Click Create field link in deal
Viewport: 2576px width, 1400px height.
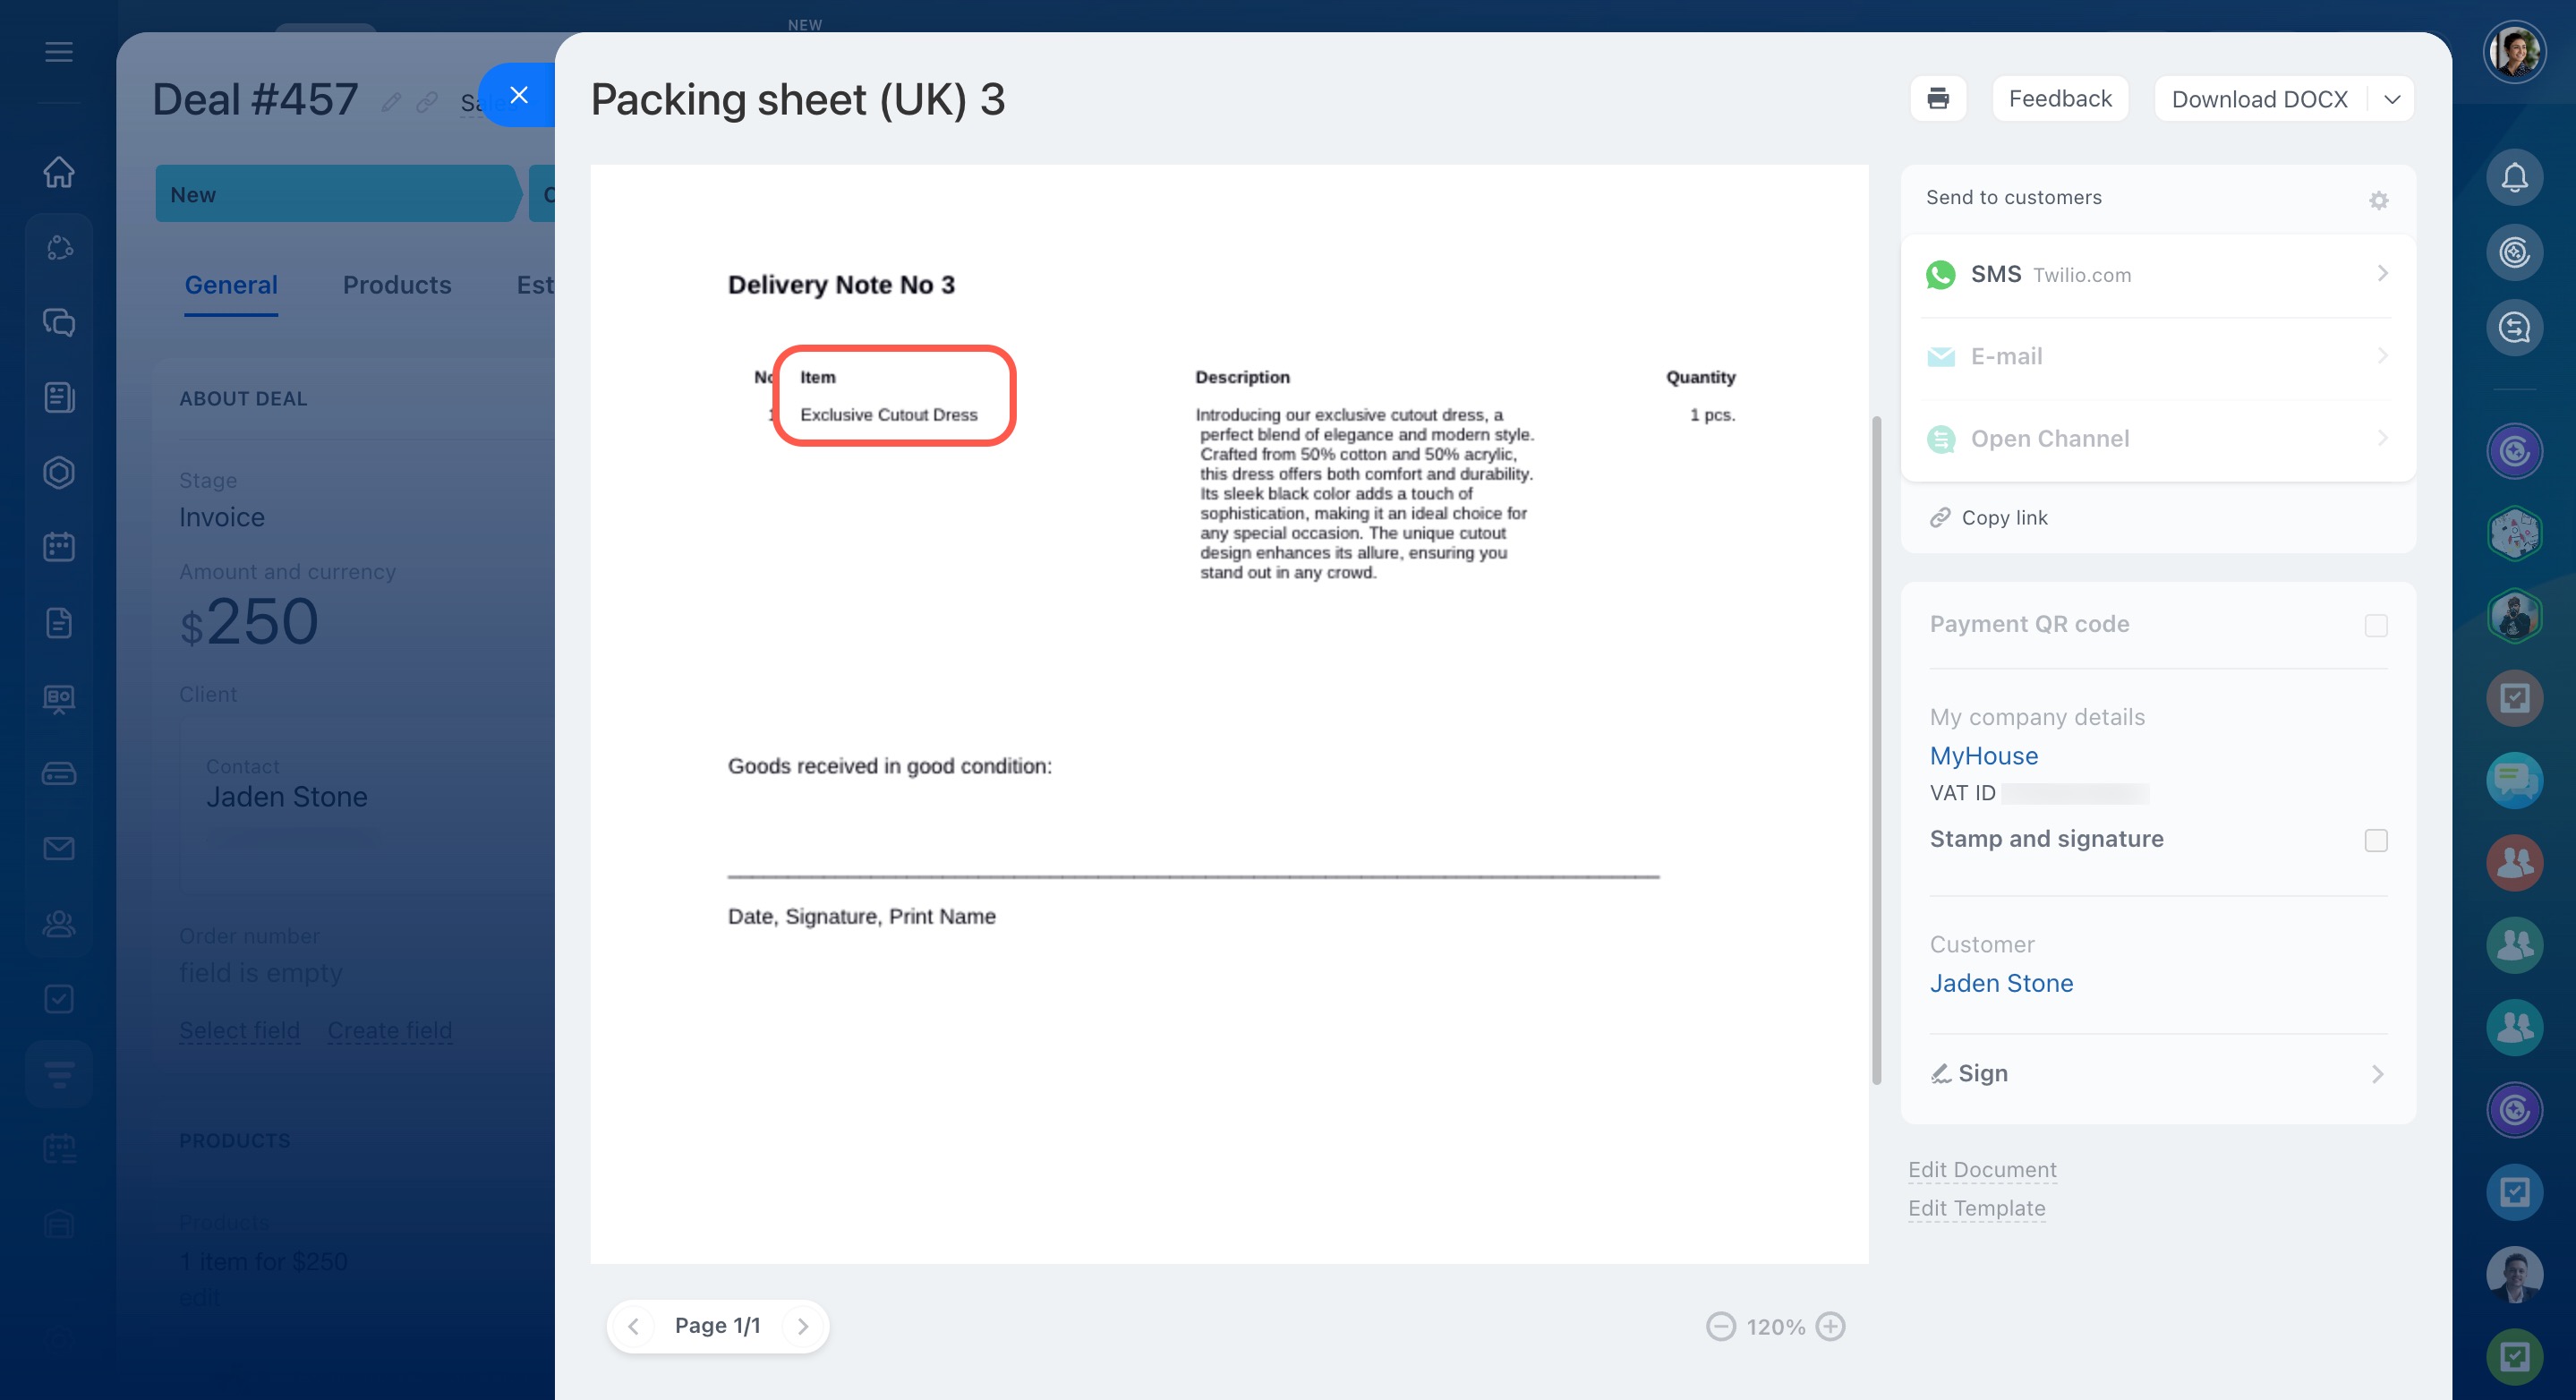coord(389,1030)
